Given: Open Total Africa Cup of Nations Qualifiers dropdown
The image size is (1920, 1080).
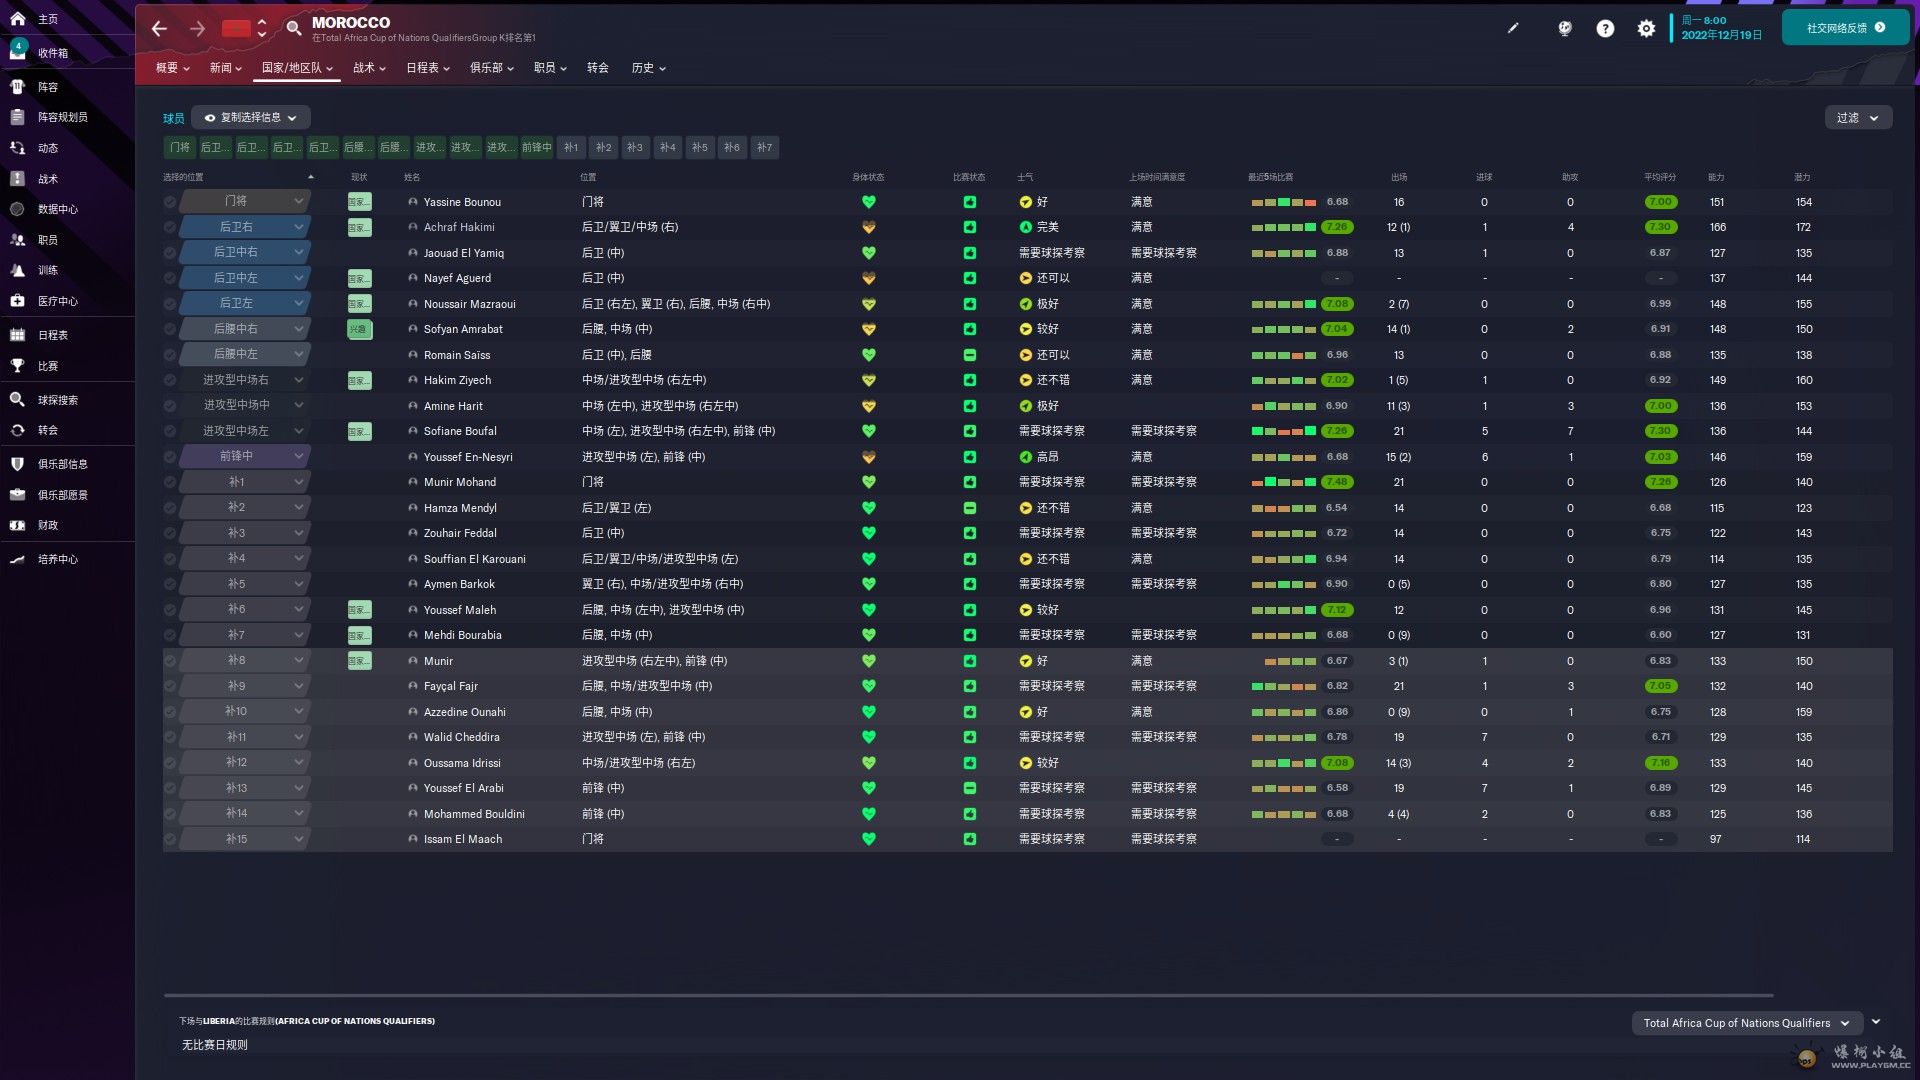Looking at the screenshot, I should coord(1747,1023).
